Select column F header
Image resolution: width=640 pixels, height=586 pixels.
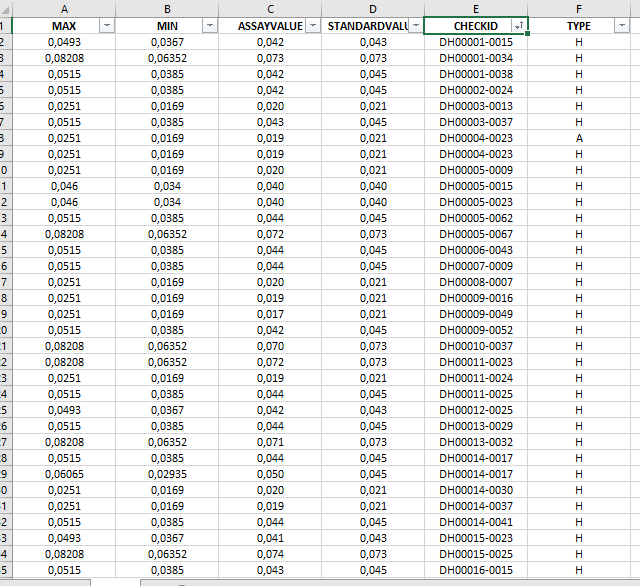pos(579,9)
